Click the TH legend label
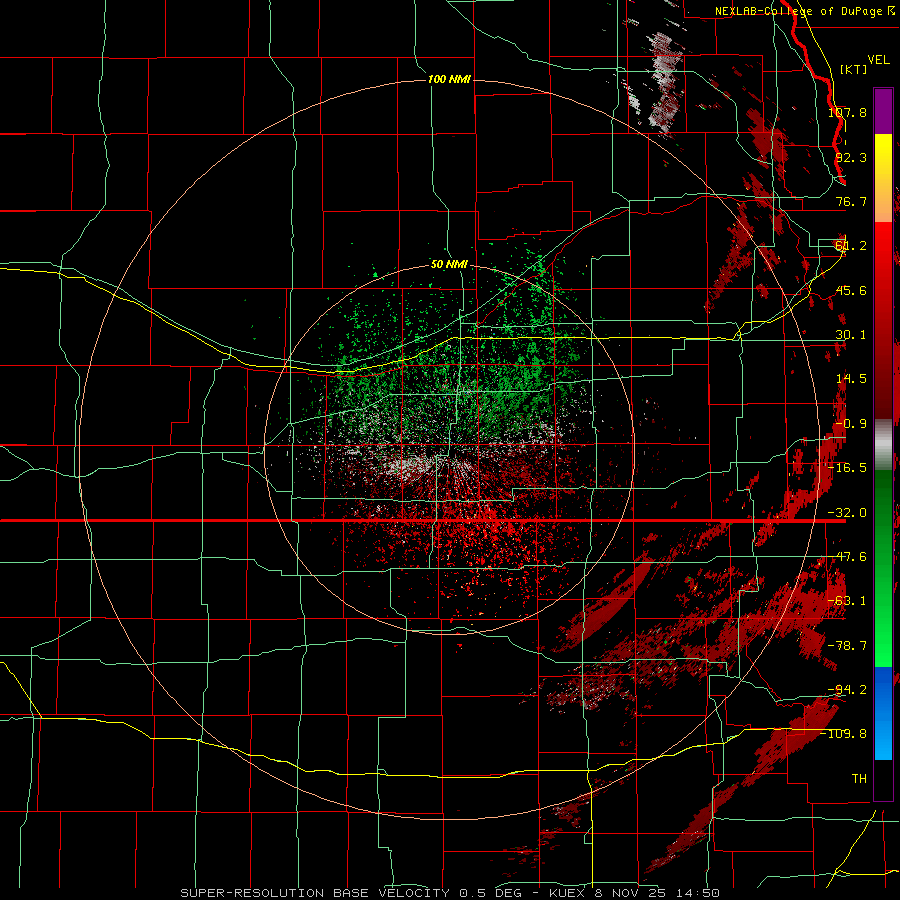Screen dimensions: 900x900 tap(859, 779)
